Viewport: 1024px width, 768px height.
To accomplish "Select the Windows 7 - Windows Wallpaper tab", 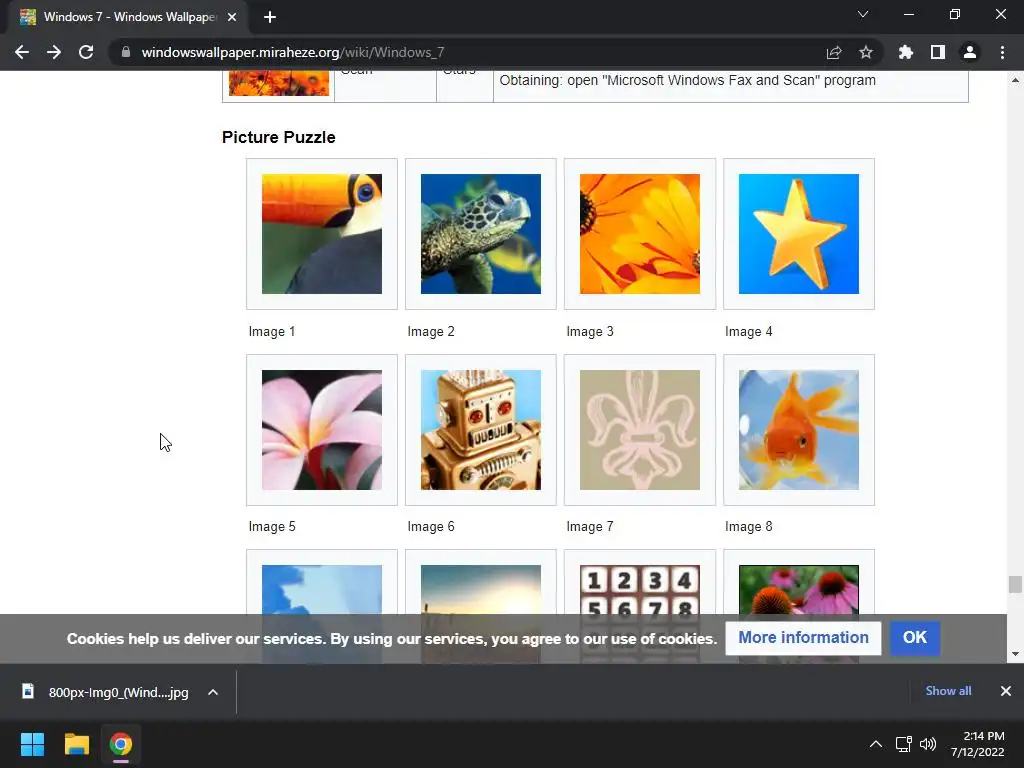I will click(x=128, y=17).
